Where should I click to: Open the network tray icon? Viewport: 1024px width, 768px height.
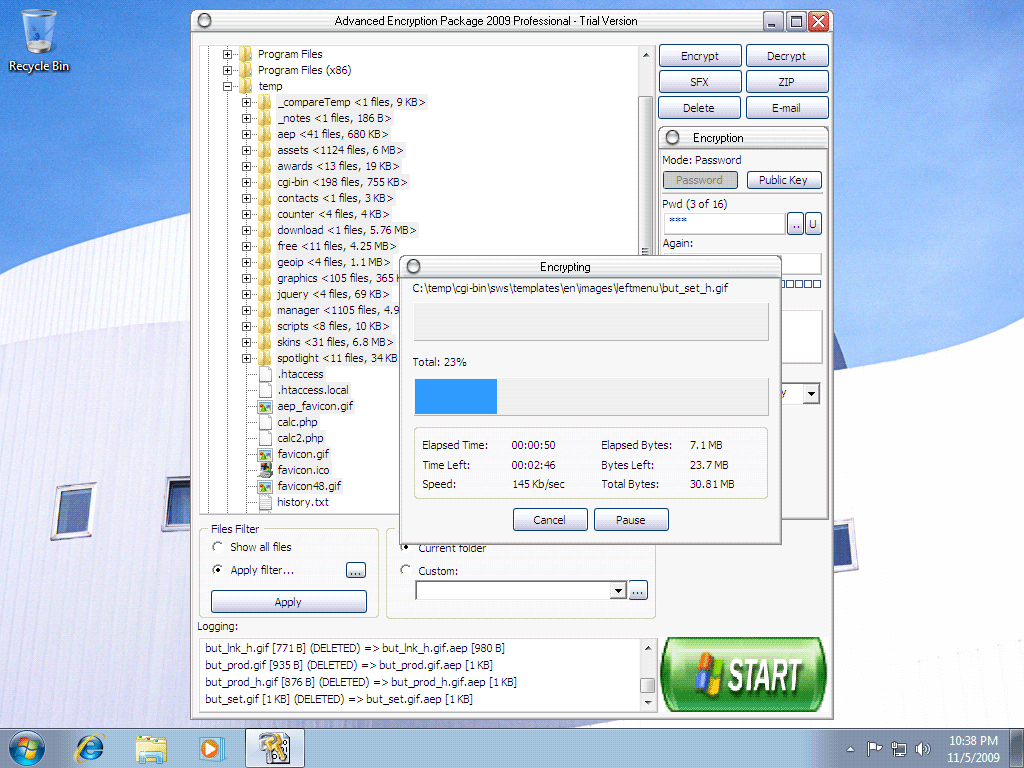[899, 749]
